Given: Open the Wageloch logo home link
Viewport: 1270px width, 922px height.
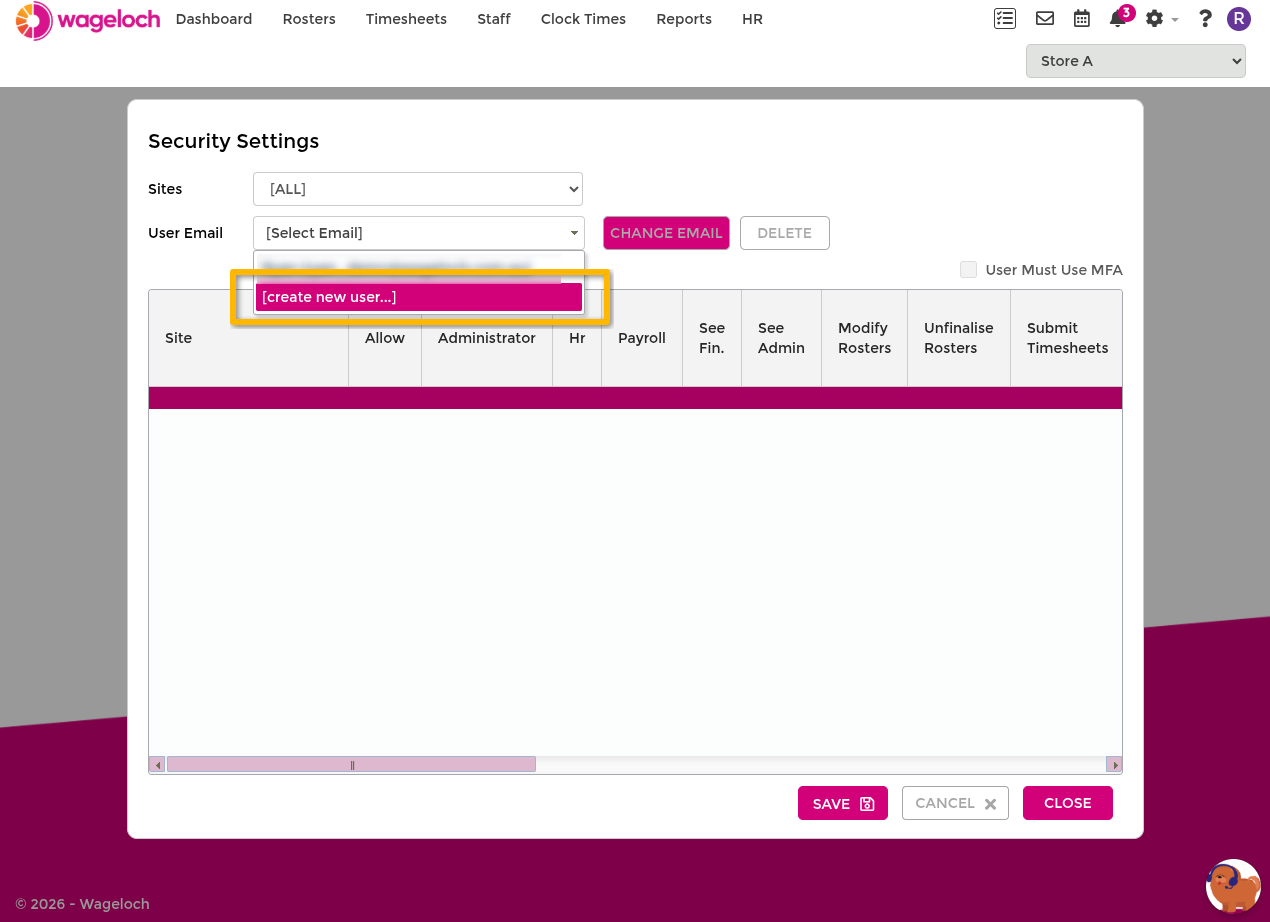Looking at the screenshot, I should click(88, 20).
